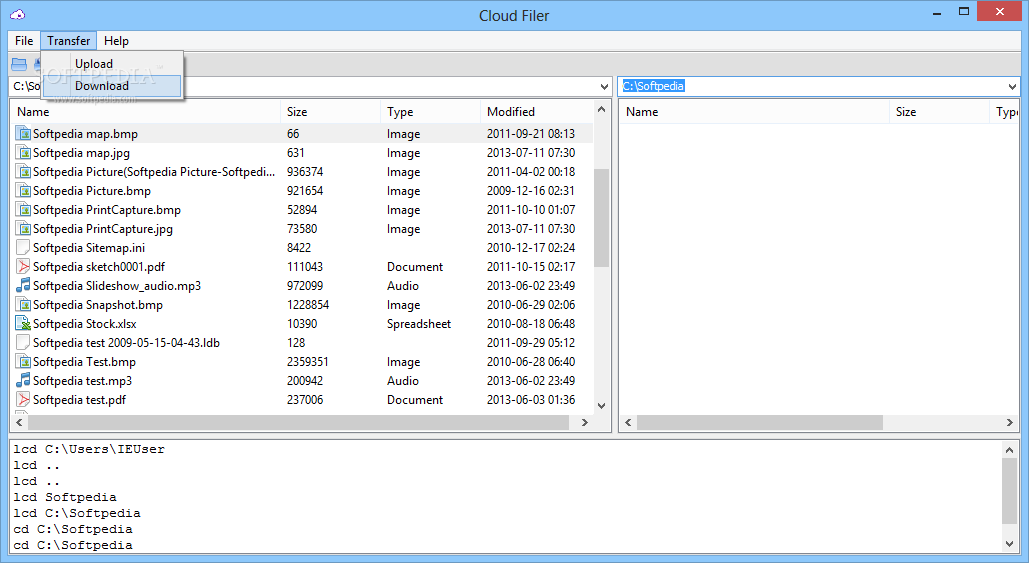Viewport: 1029px width, 563px height.
Task: Click the left file list scroll-up arrow
Action: [602, 110]
